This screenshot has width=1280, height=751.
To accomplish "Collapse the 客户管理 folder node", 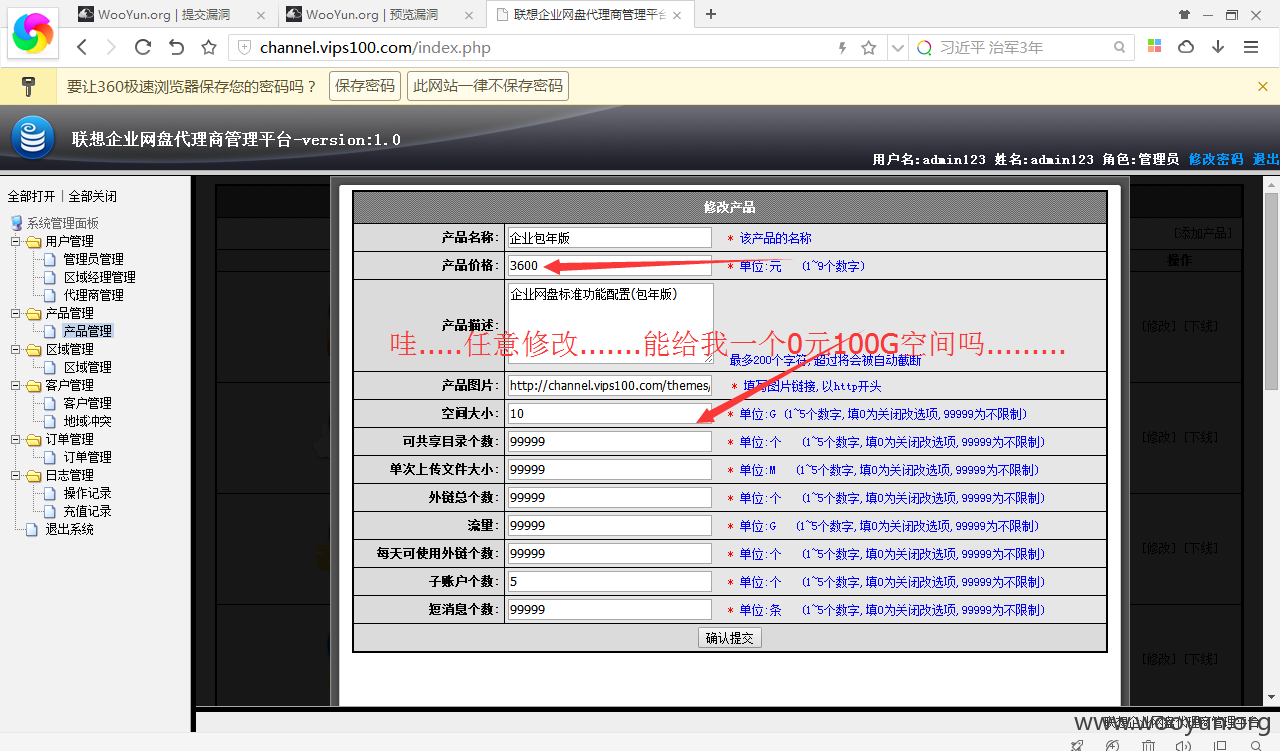I will (x=16, y=385).
